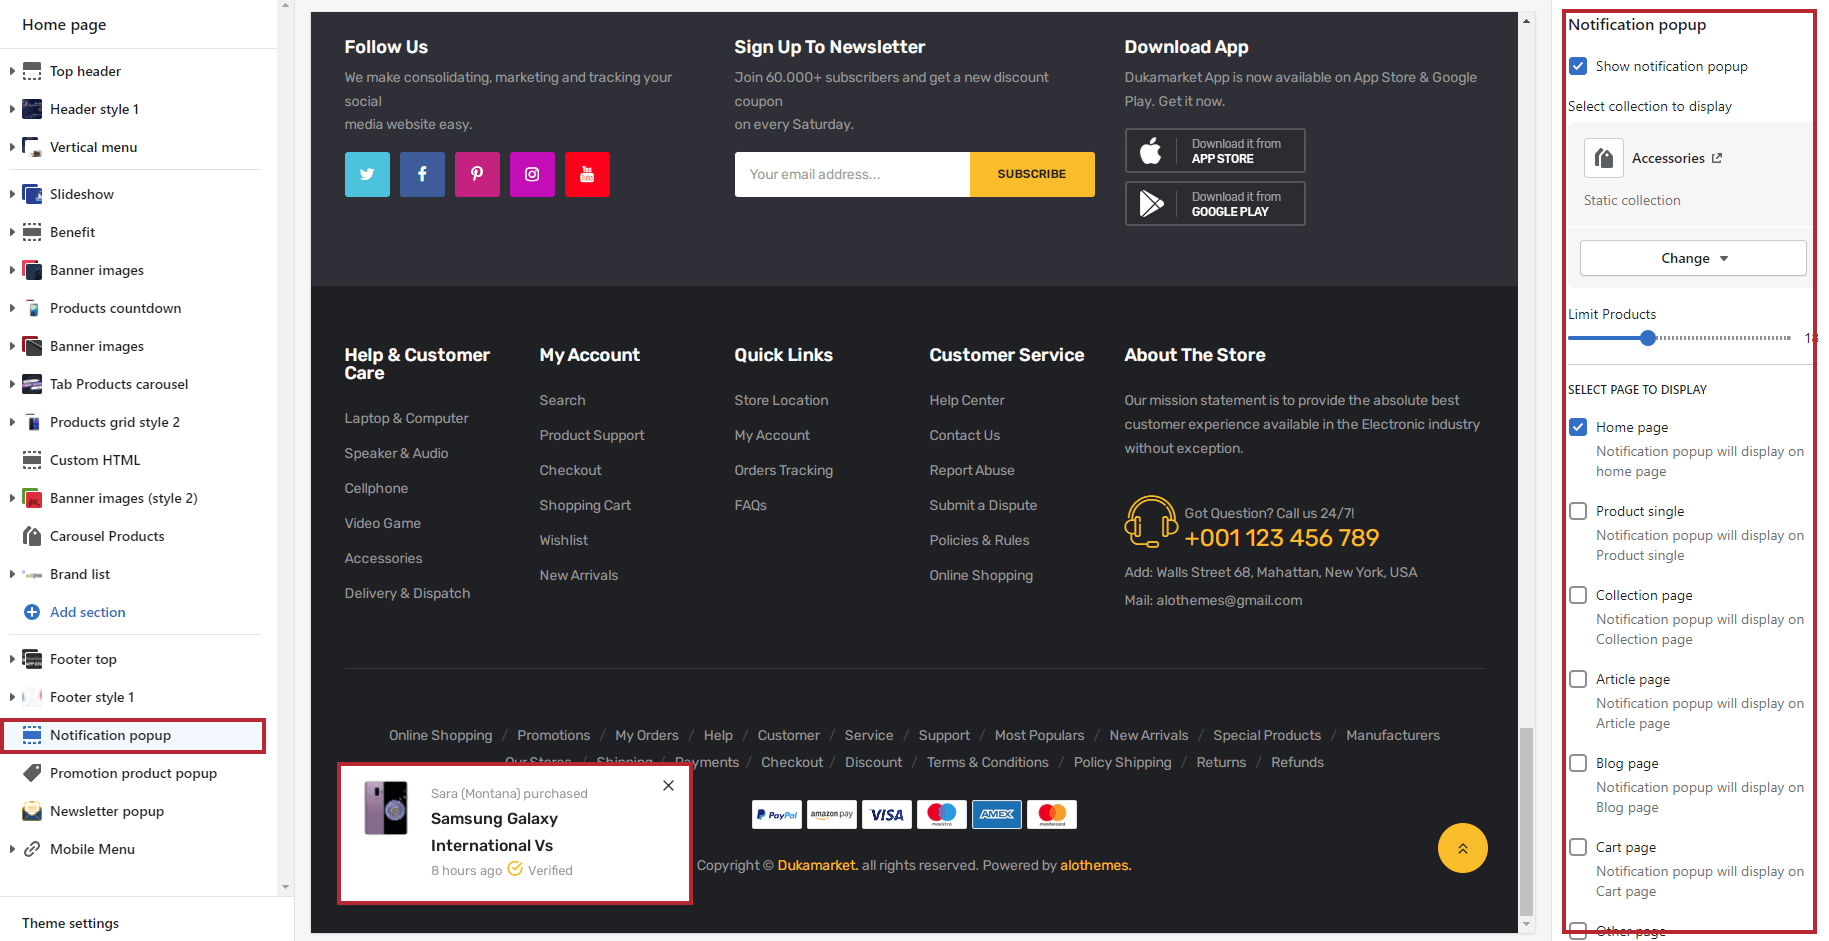The height and width of the screenshot is (941, 1829).
Task: Close the Samsung Galaxy purchase notification
Action: (x=668, y=786)
